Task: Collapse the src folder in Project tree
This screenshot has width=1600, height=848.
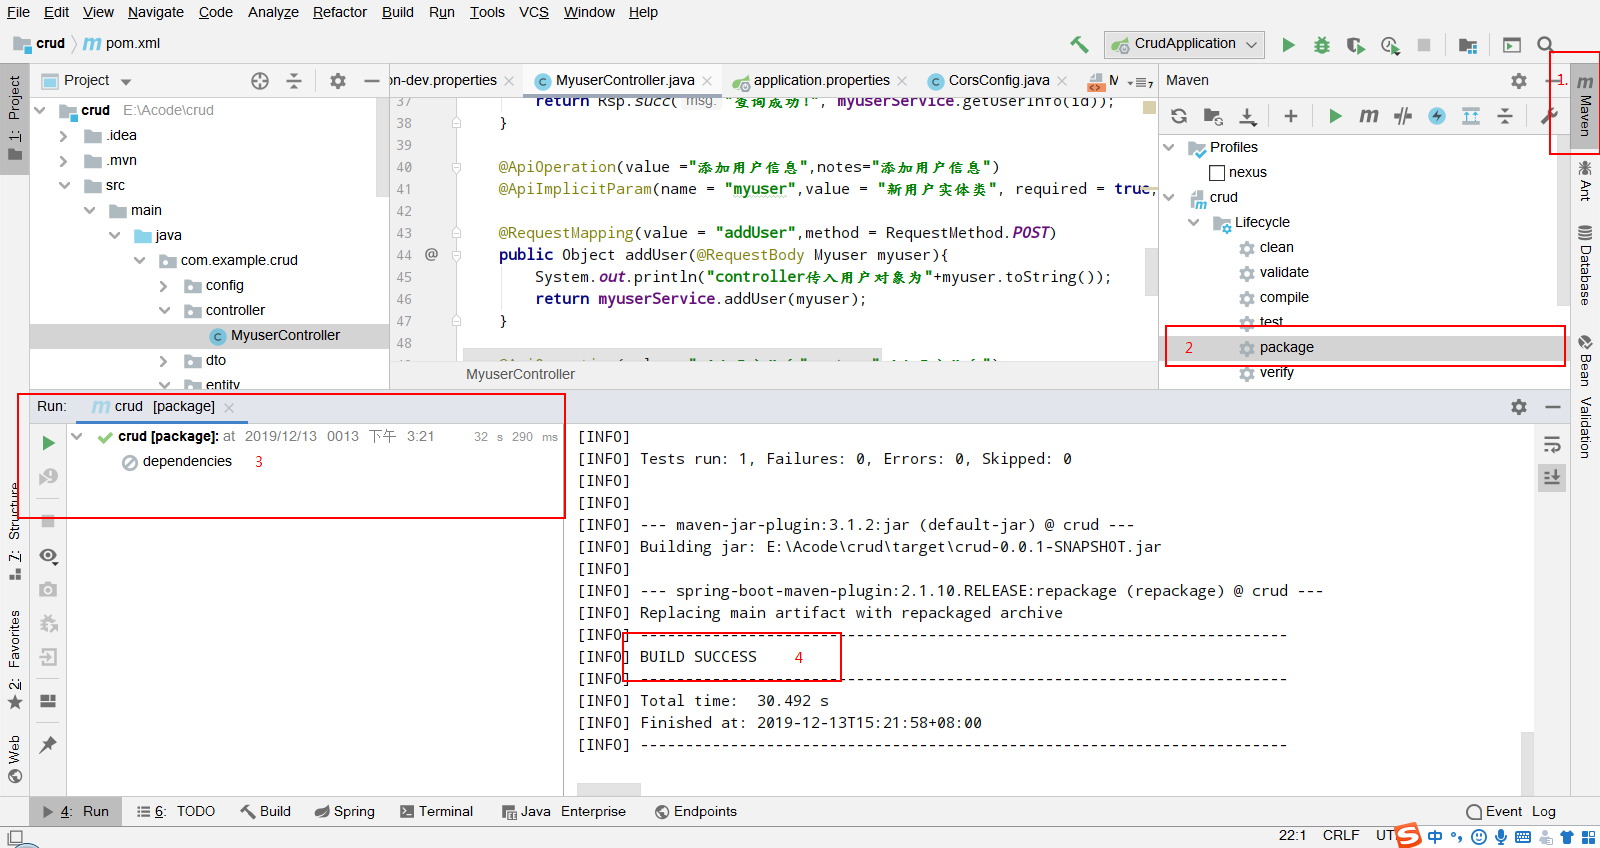Action: (x=64, y=185)
